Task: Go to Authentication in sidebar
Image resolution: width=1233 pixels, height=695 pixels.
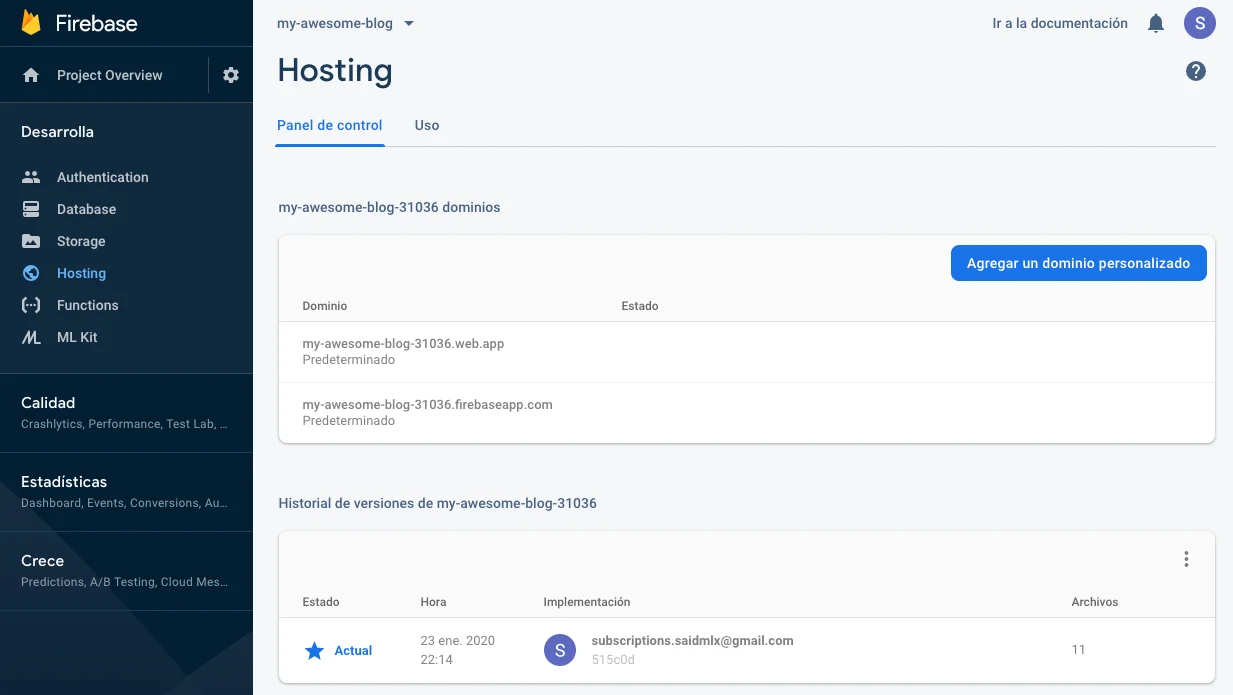Action: click(102, 177)
